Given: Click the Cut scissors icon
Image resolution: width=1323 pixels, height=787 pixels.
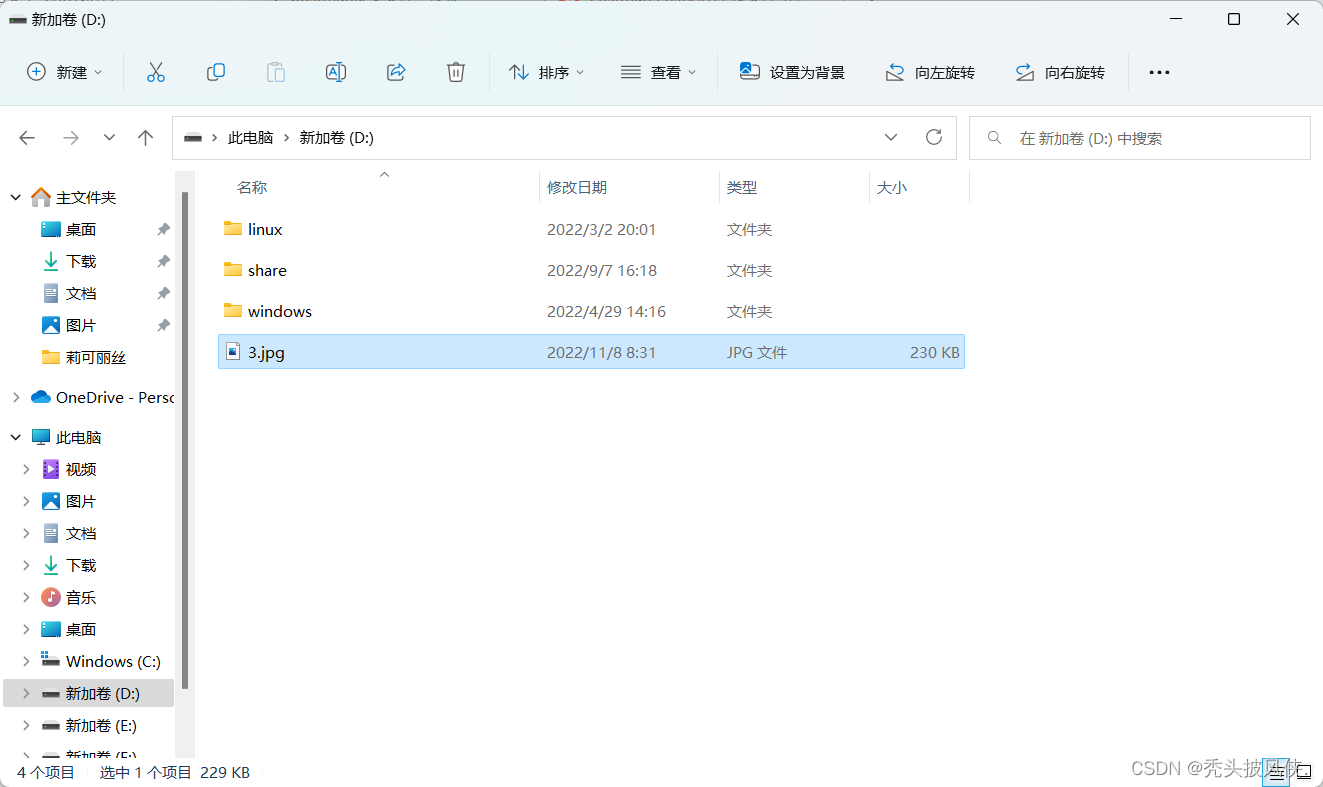Looking at the screenshot, I should pyautogui.click(x=155, y=72).
